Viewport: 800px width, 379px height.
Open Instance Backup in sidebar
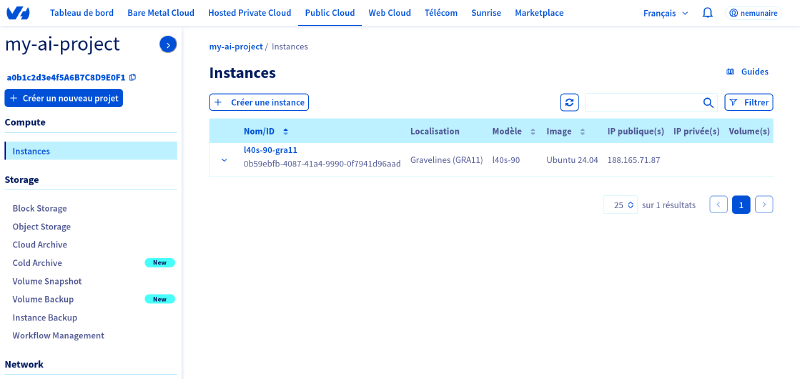pos(45,317)
